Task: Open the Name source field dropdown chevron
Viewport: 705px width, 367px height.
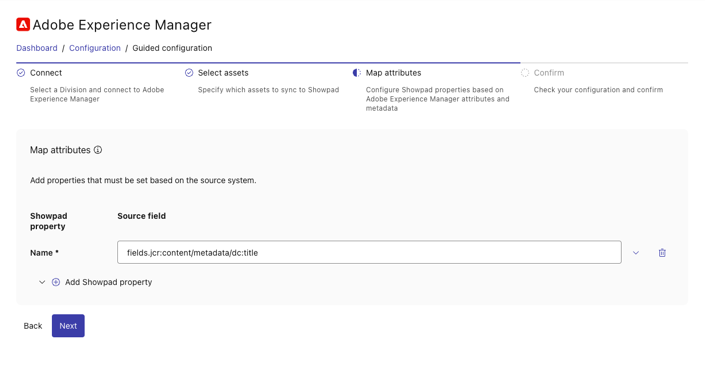Action: pyautogui.click(x=636, y=253)
